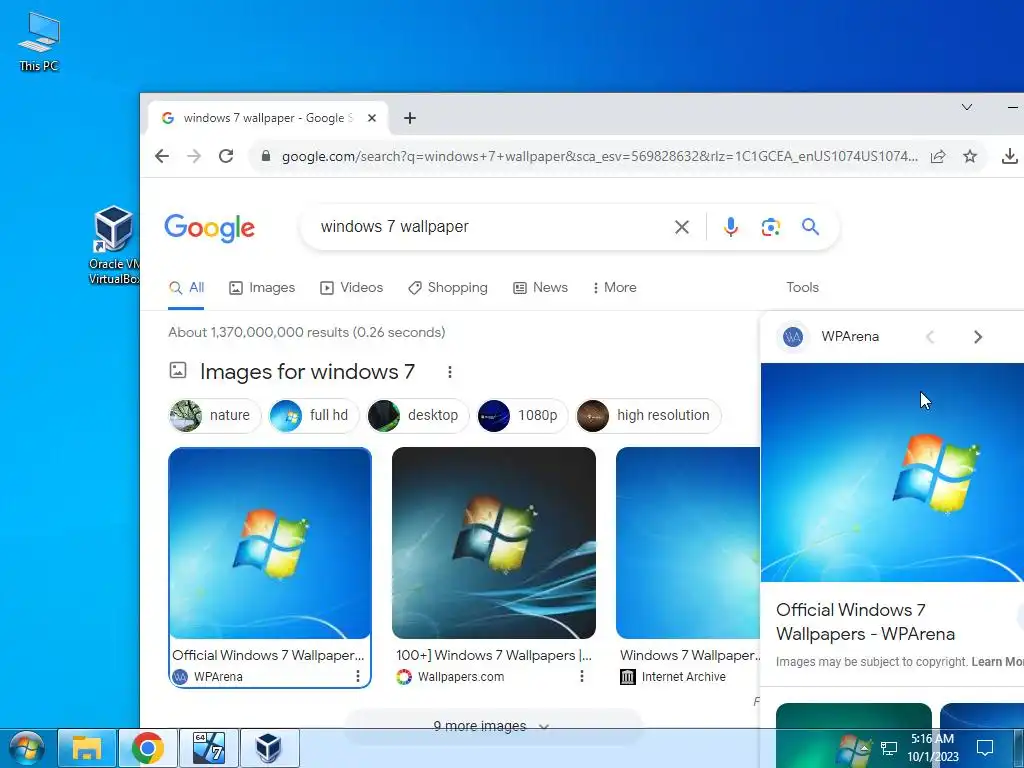Filter images by nature chip
This screenshot has height=768, width=1024.
point(214,415)
